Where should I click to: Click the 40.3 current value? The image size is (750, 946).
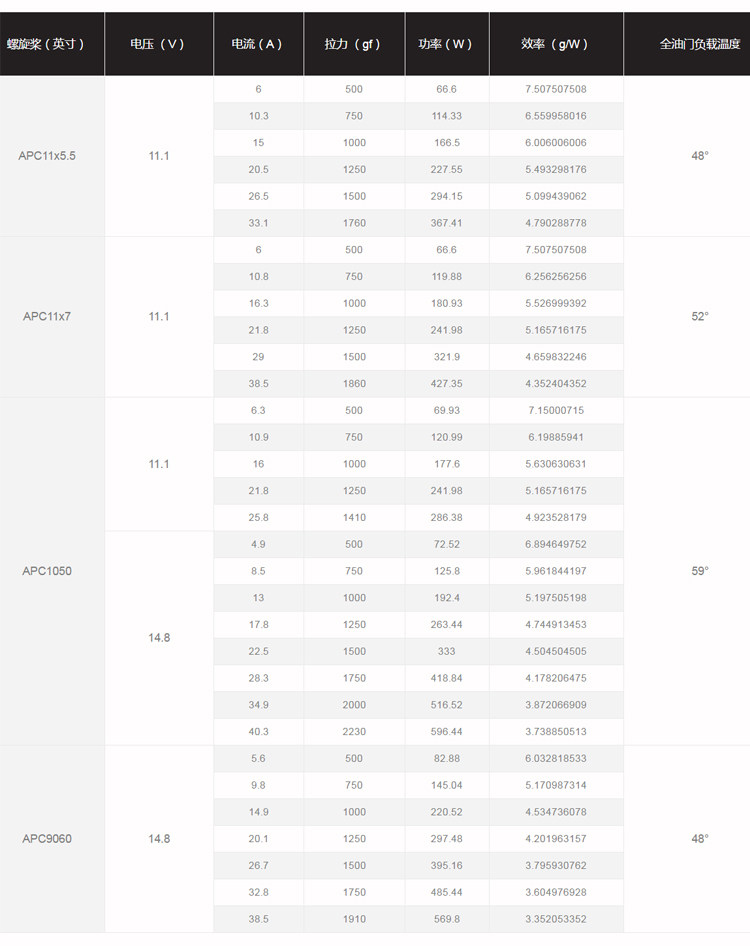click(258, 731)
